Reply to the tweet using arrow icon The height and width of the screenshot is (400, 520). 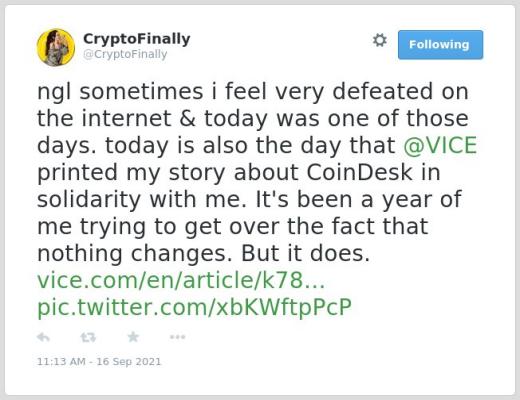tap(43, 337)
